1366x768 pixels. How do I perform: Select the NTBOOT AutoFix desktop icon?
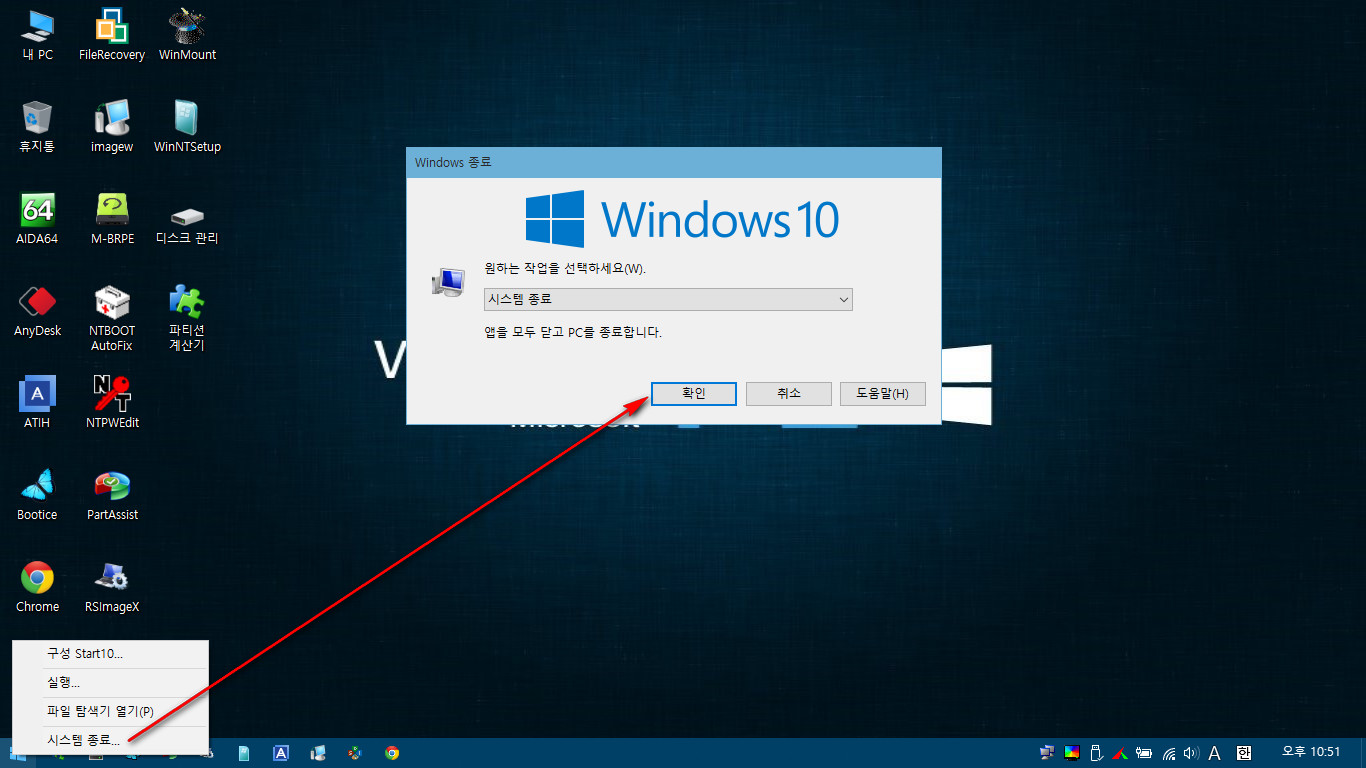pos(112,318)
